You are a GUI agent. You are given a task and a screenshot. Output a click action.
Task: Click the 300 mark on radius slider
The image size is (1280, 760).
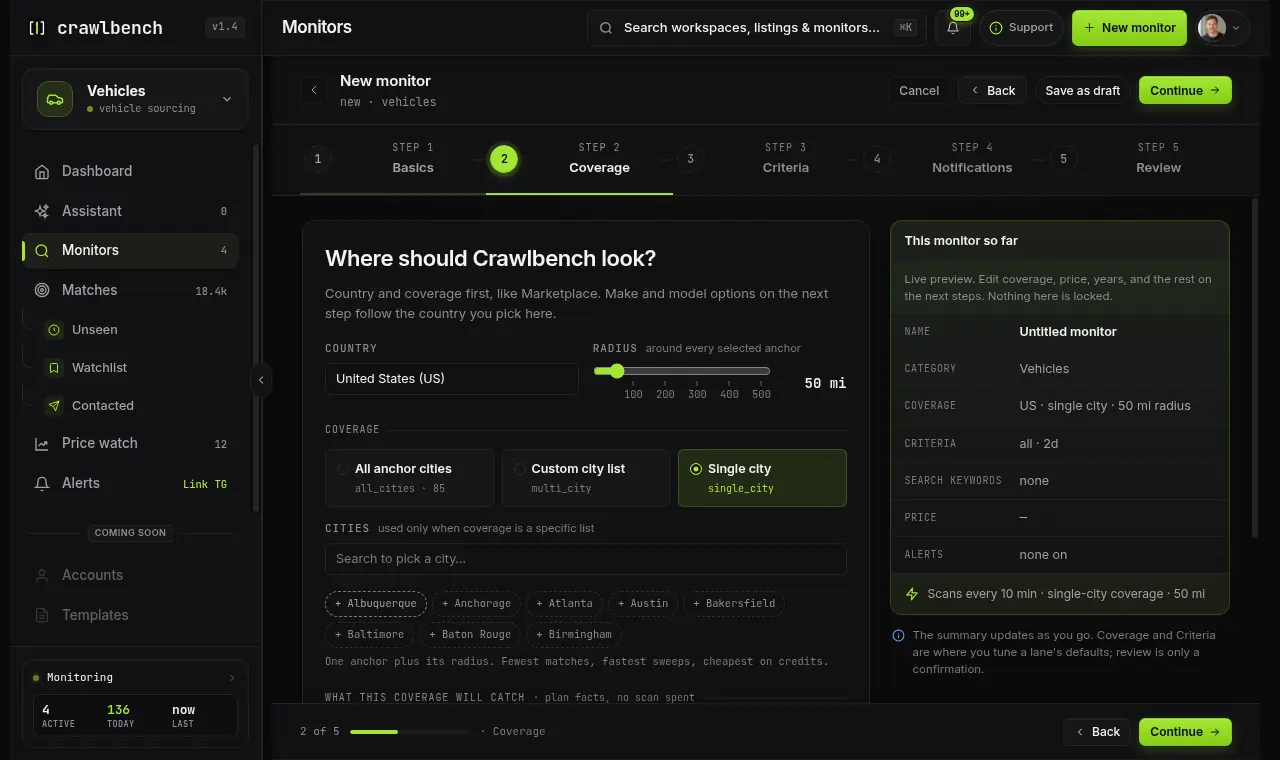698,394
